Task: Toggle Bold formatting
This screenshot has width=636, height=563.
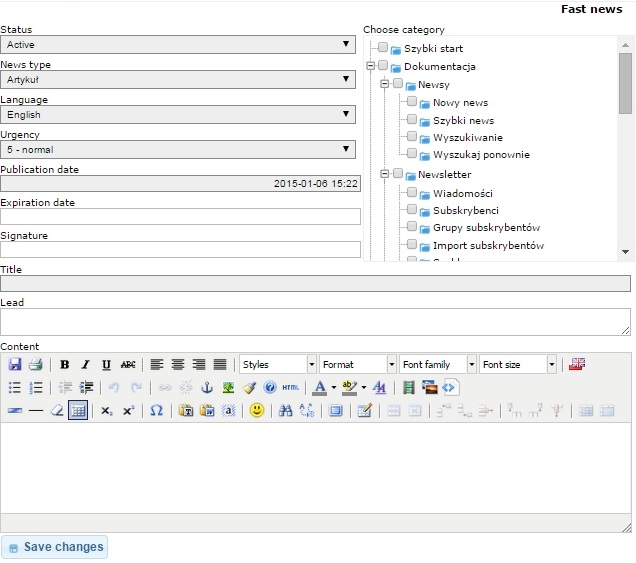Action: tap(64, 365)
